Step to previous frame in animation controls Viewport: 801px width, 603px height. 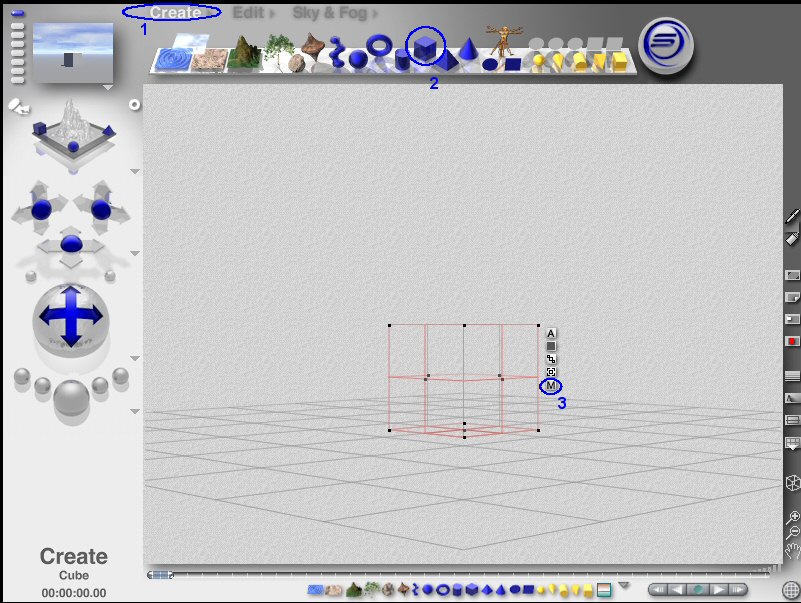(x=677, y=590)
